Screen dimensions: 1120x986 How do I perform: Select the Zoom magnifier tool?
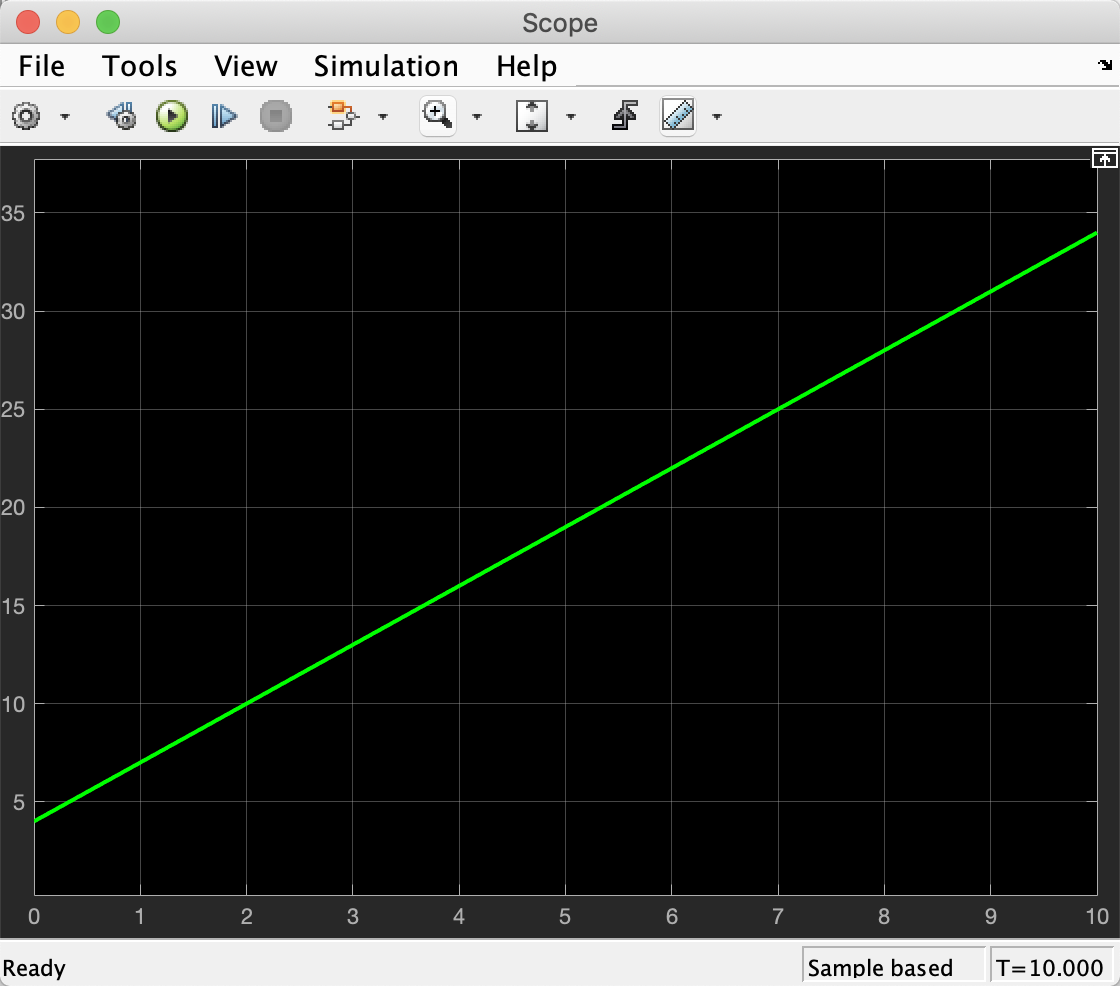click(x=437, y=115)
